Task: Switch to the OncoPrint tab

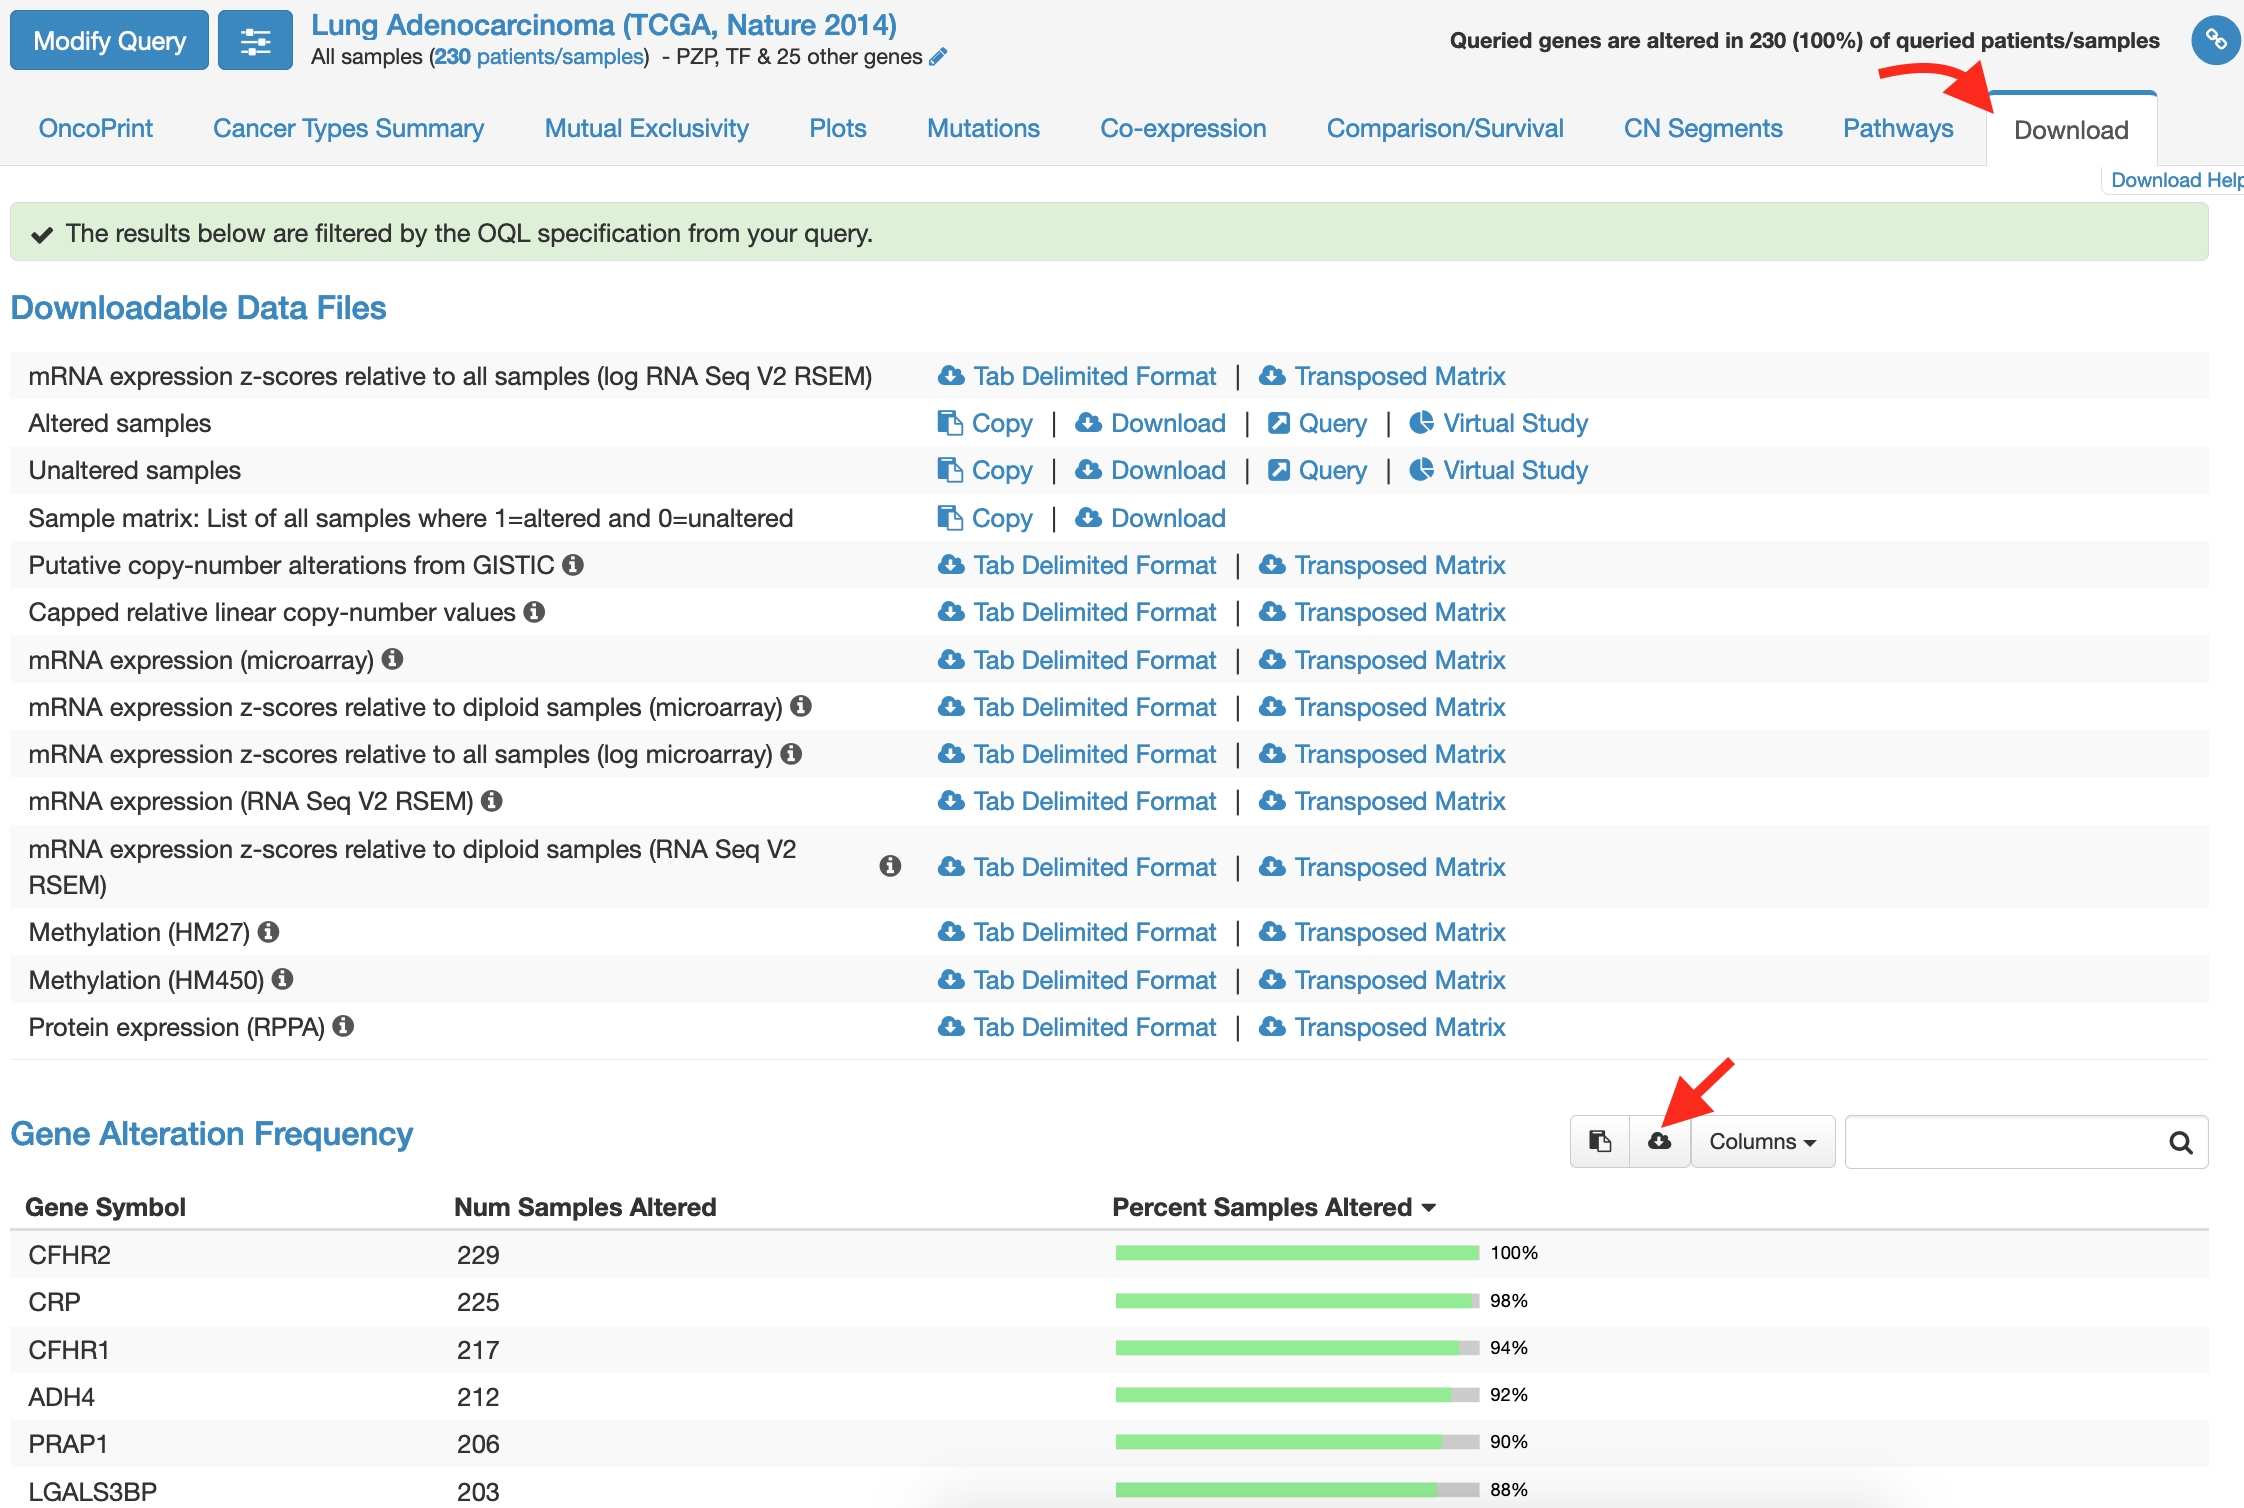Action: 96,129
